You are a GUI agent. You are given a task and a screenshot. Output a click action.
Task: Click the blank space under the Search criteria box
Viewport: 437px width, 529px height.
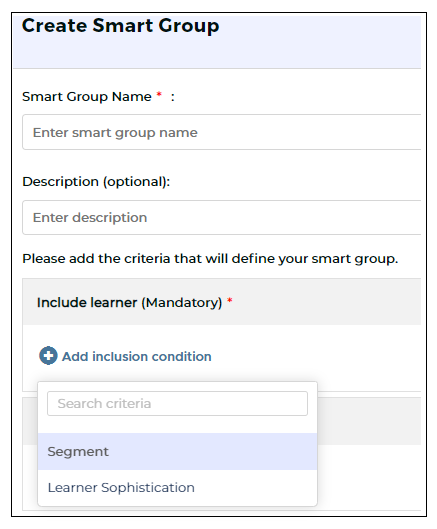177,424
